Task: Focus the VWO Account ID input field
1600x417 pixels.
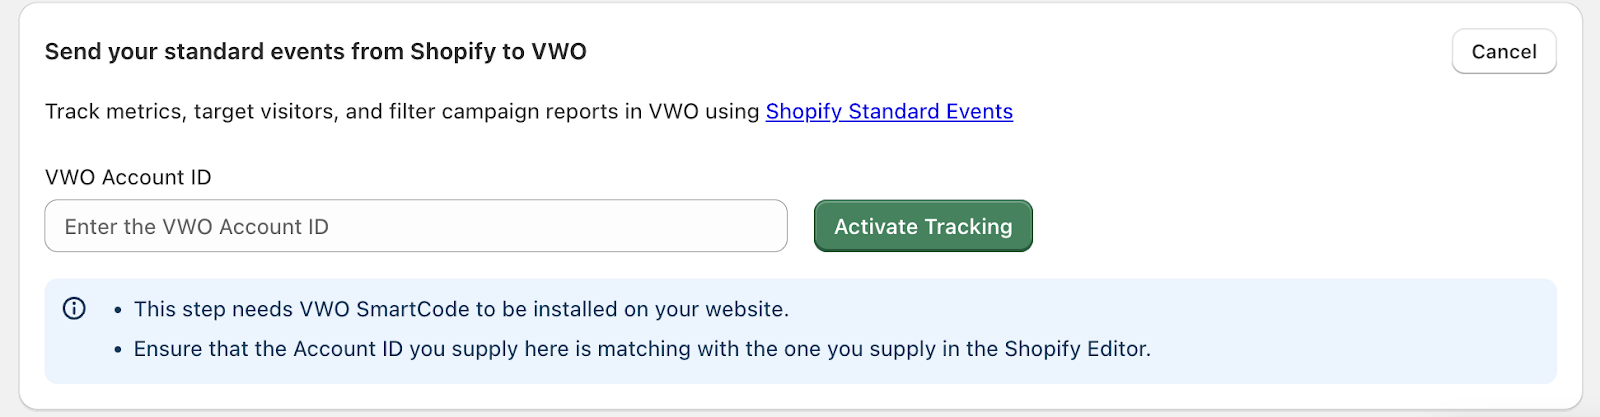Action: tap(416, 226)
